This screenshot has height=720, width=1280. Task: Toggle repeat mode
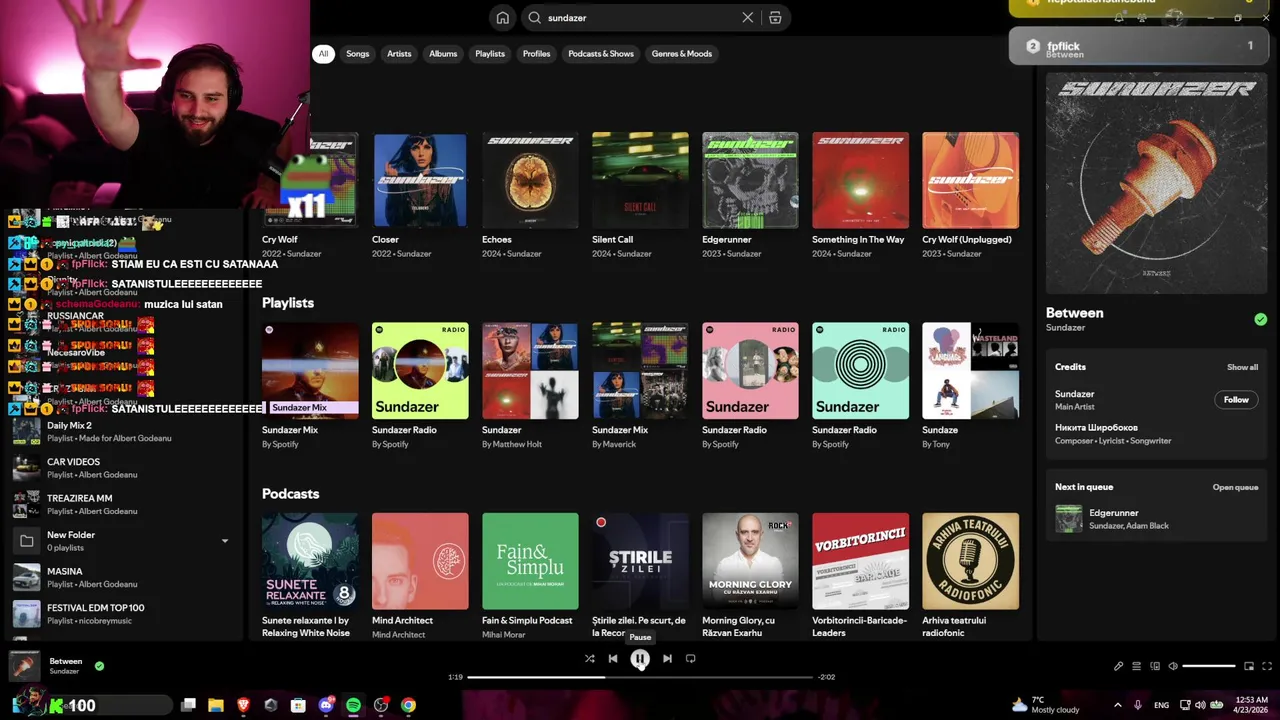691,658
